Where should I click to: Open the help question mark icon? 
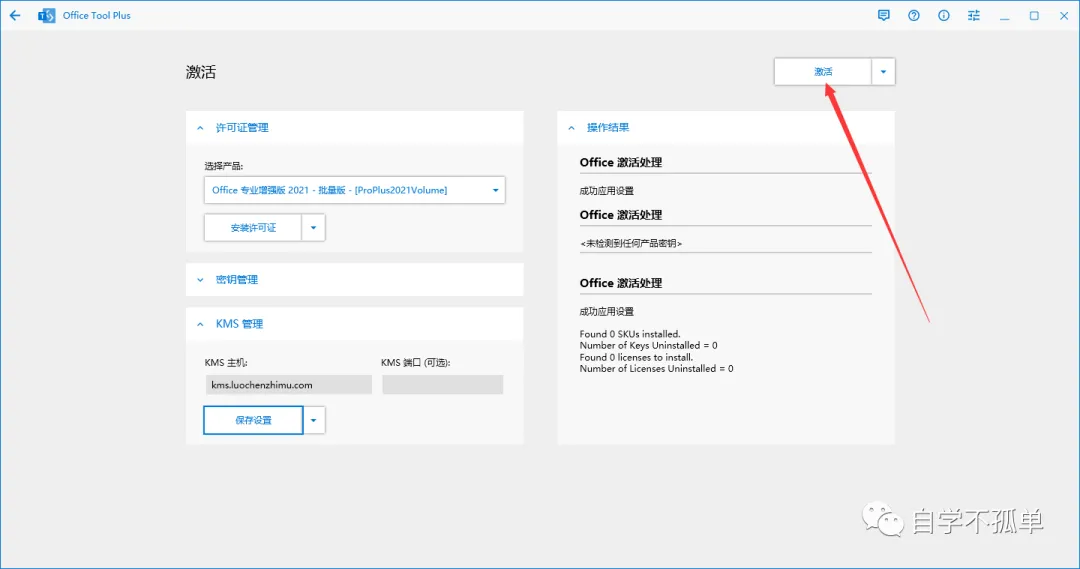tap(913, 15)
